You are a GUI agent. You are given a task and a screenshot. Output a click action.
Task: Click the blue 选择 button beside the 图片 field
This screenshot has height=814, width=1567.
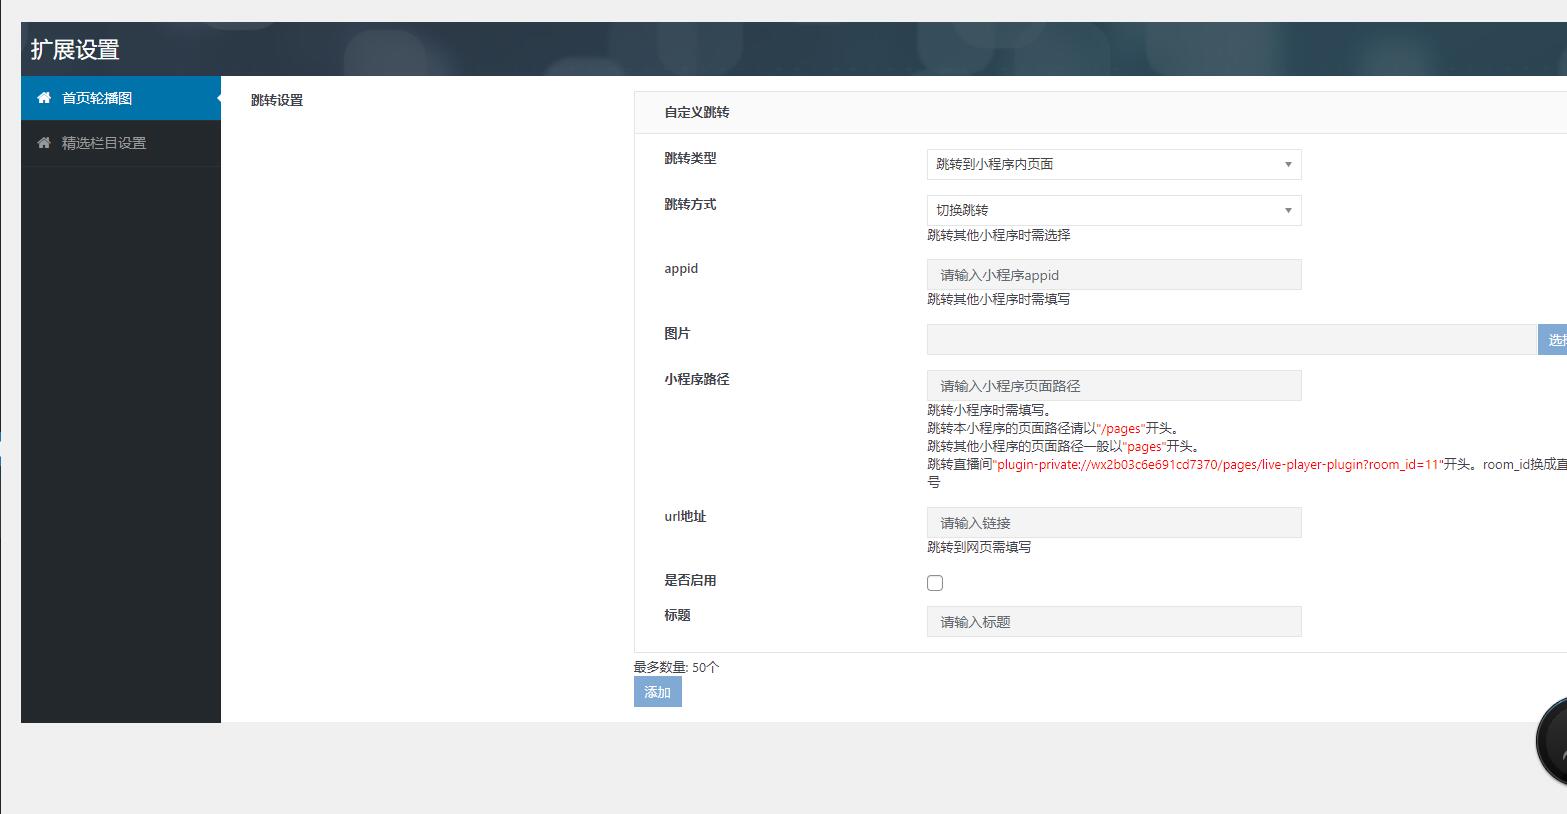(x=1552, y=339)
